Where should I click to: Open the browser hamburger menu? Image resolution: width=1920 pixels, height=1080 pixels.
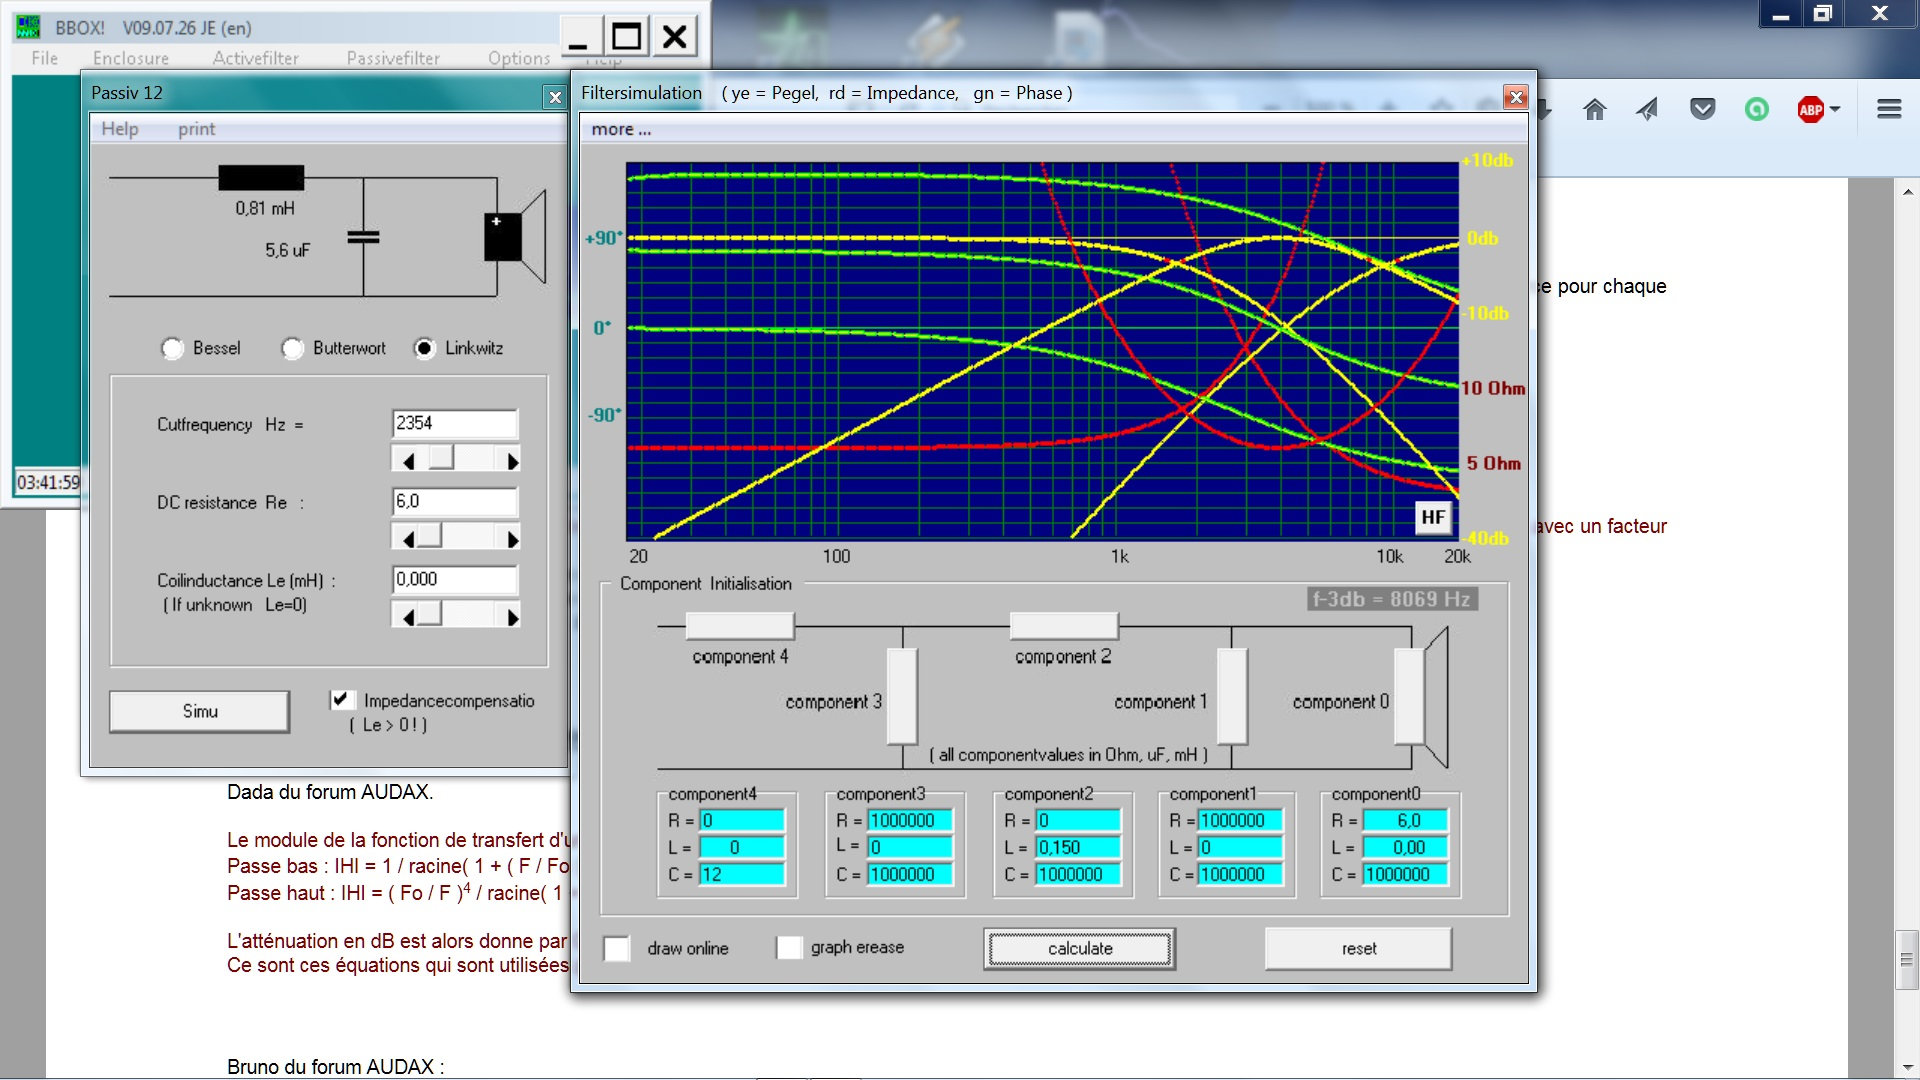[1888, 110]
